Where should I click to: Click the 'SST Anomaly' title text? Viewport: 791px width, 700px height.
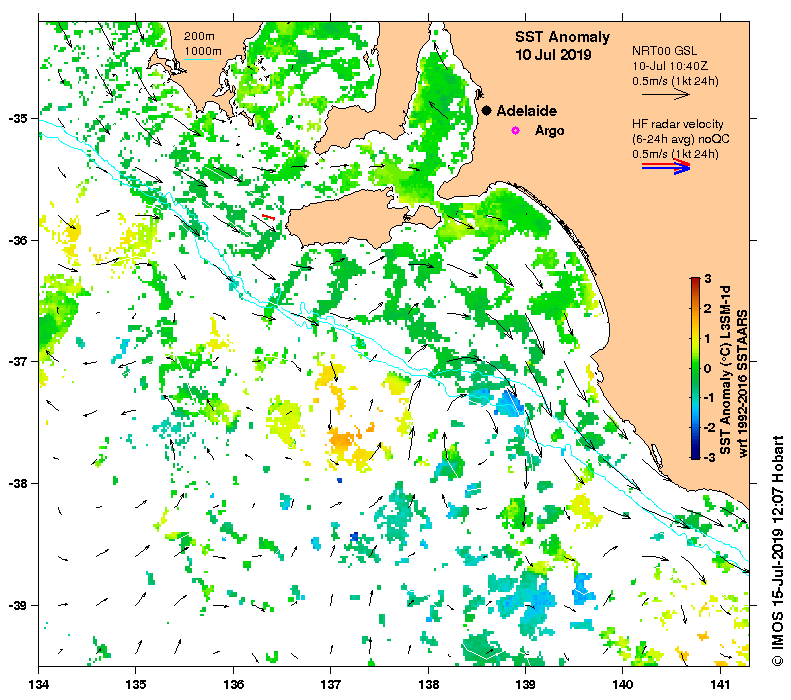[x=562, y=37]
